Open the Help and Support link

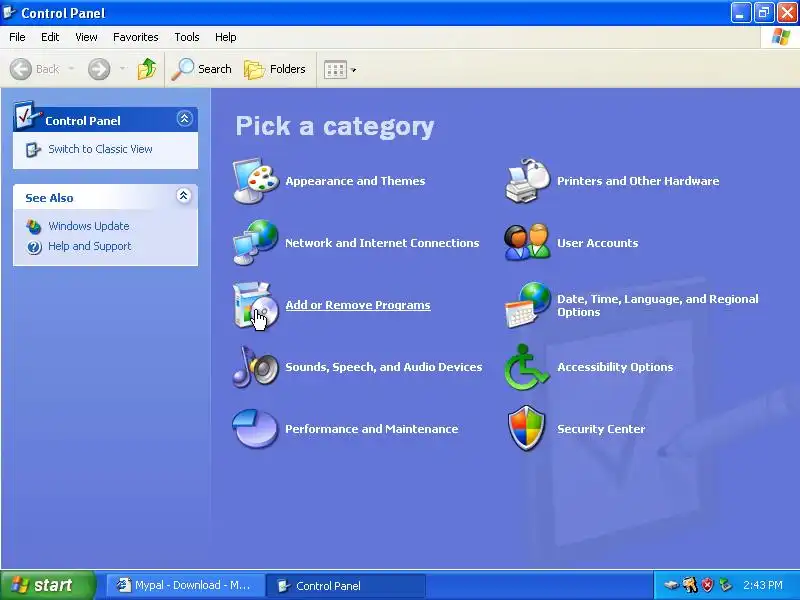90,246
